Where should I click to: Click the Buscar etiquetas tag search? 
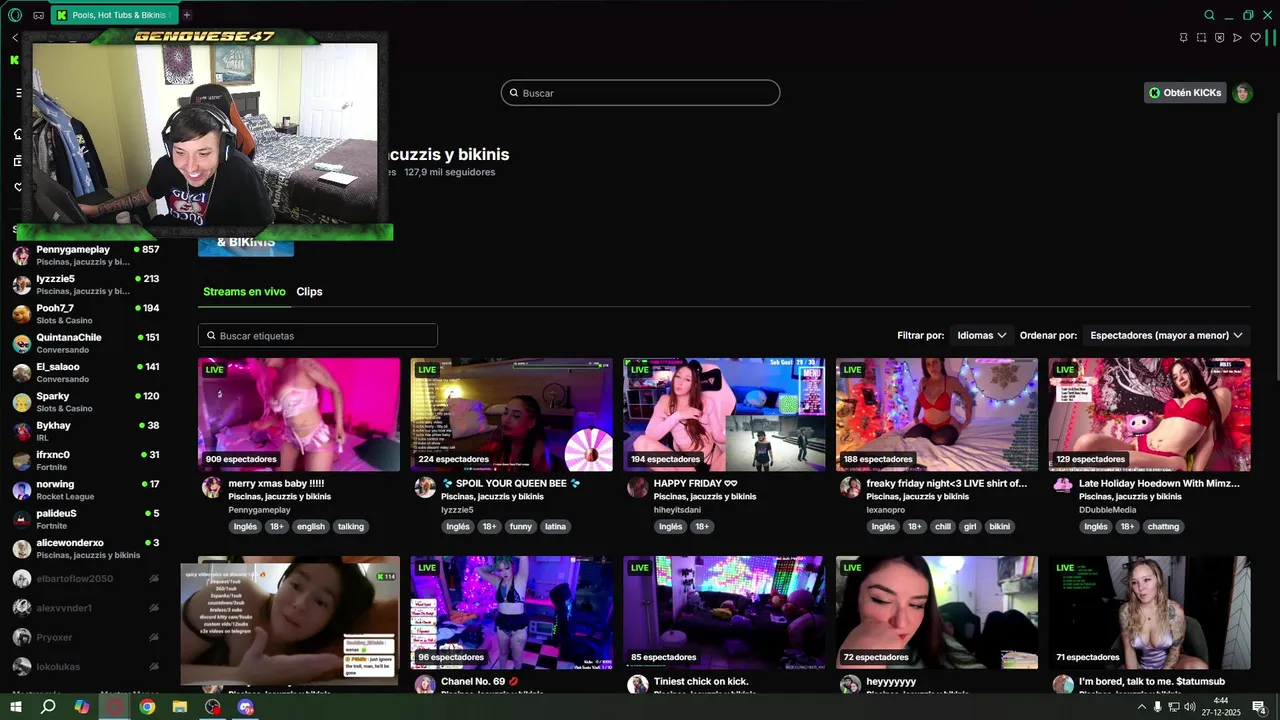pos(318,336)
